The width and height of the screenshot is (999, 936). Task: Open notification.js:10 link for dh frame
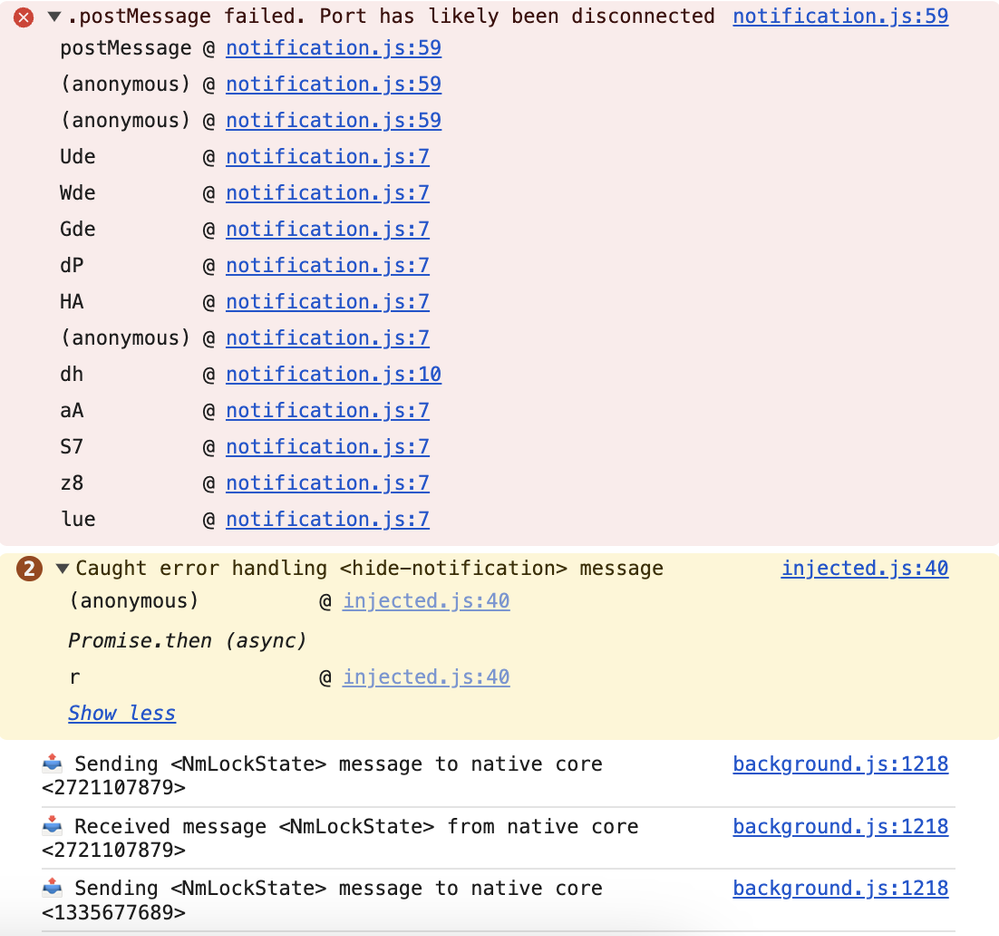tap(333, 374)
